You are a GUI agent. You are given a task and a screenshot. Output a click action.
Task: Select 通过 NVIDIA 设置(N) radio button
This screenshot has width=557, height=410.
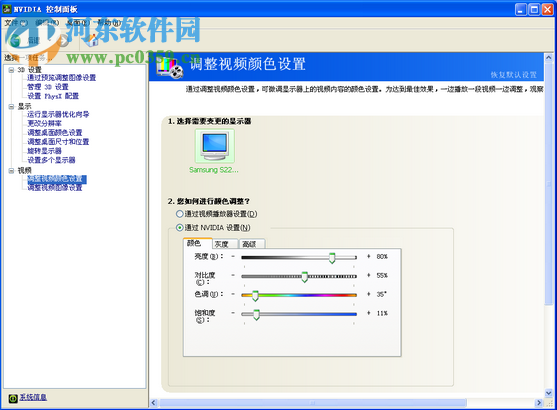(x=180, y=228)
